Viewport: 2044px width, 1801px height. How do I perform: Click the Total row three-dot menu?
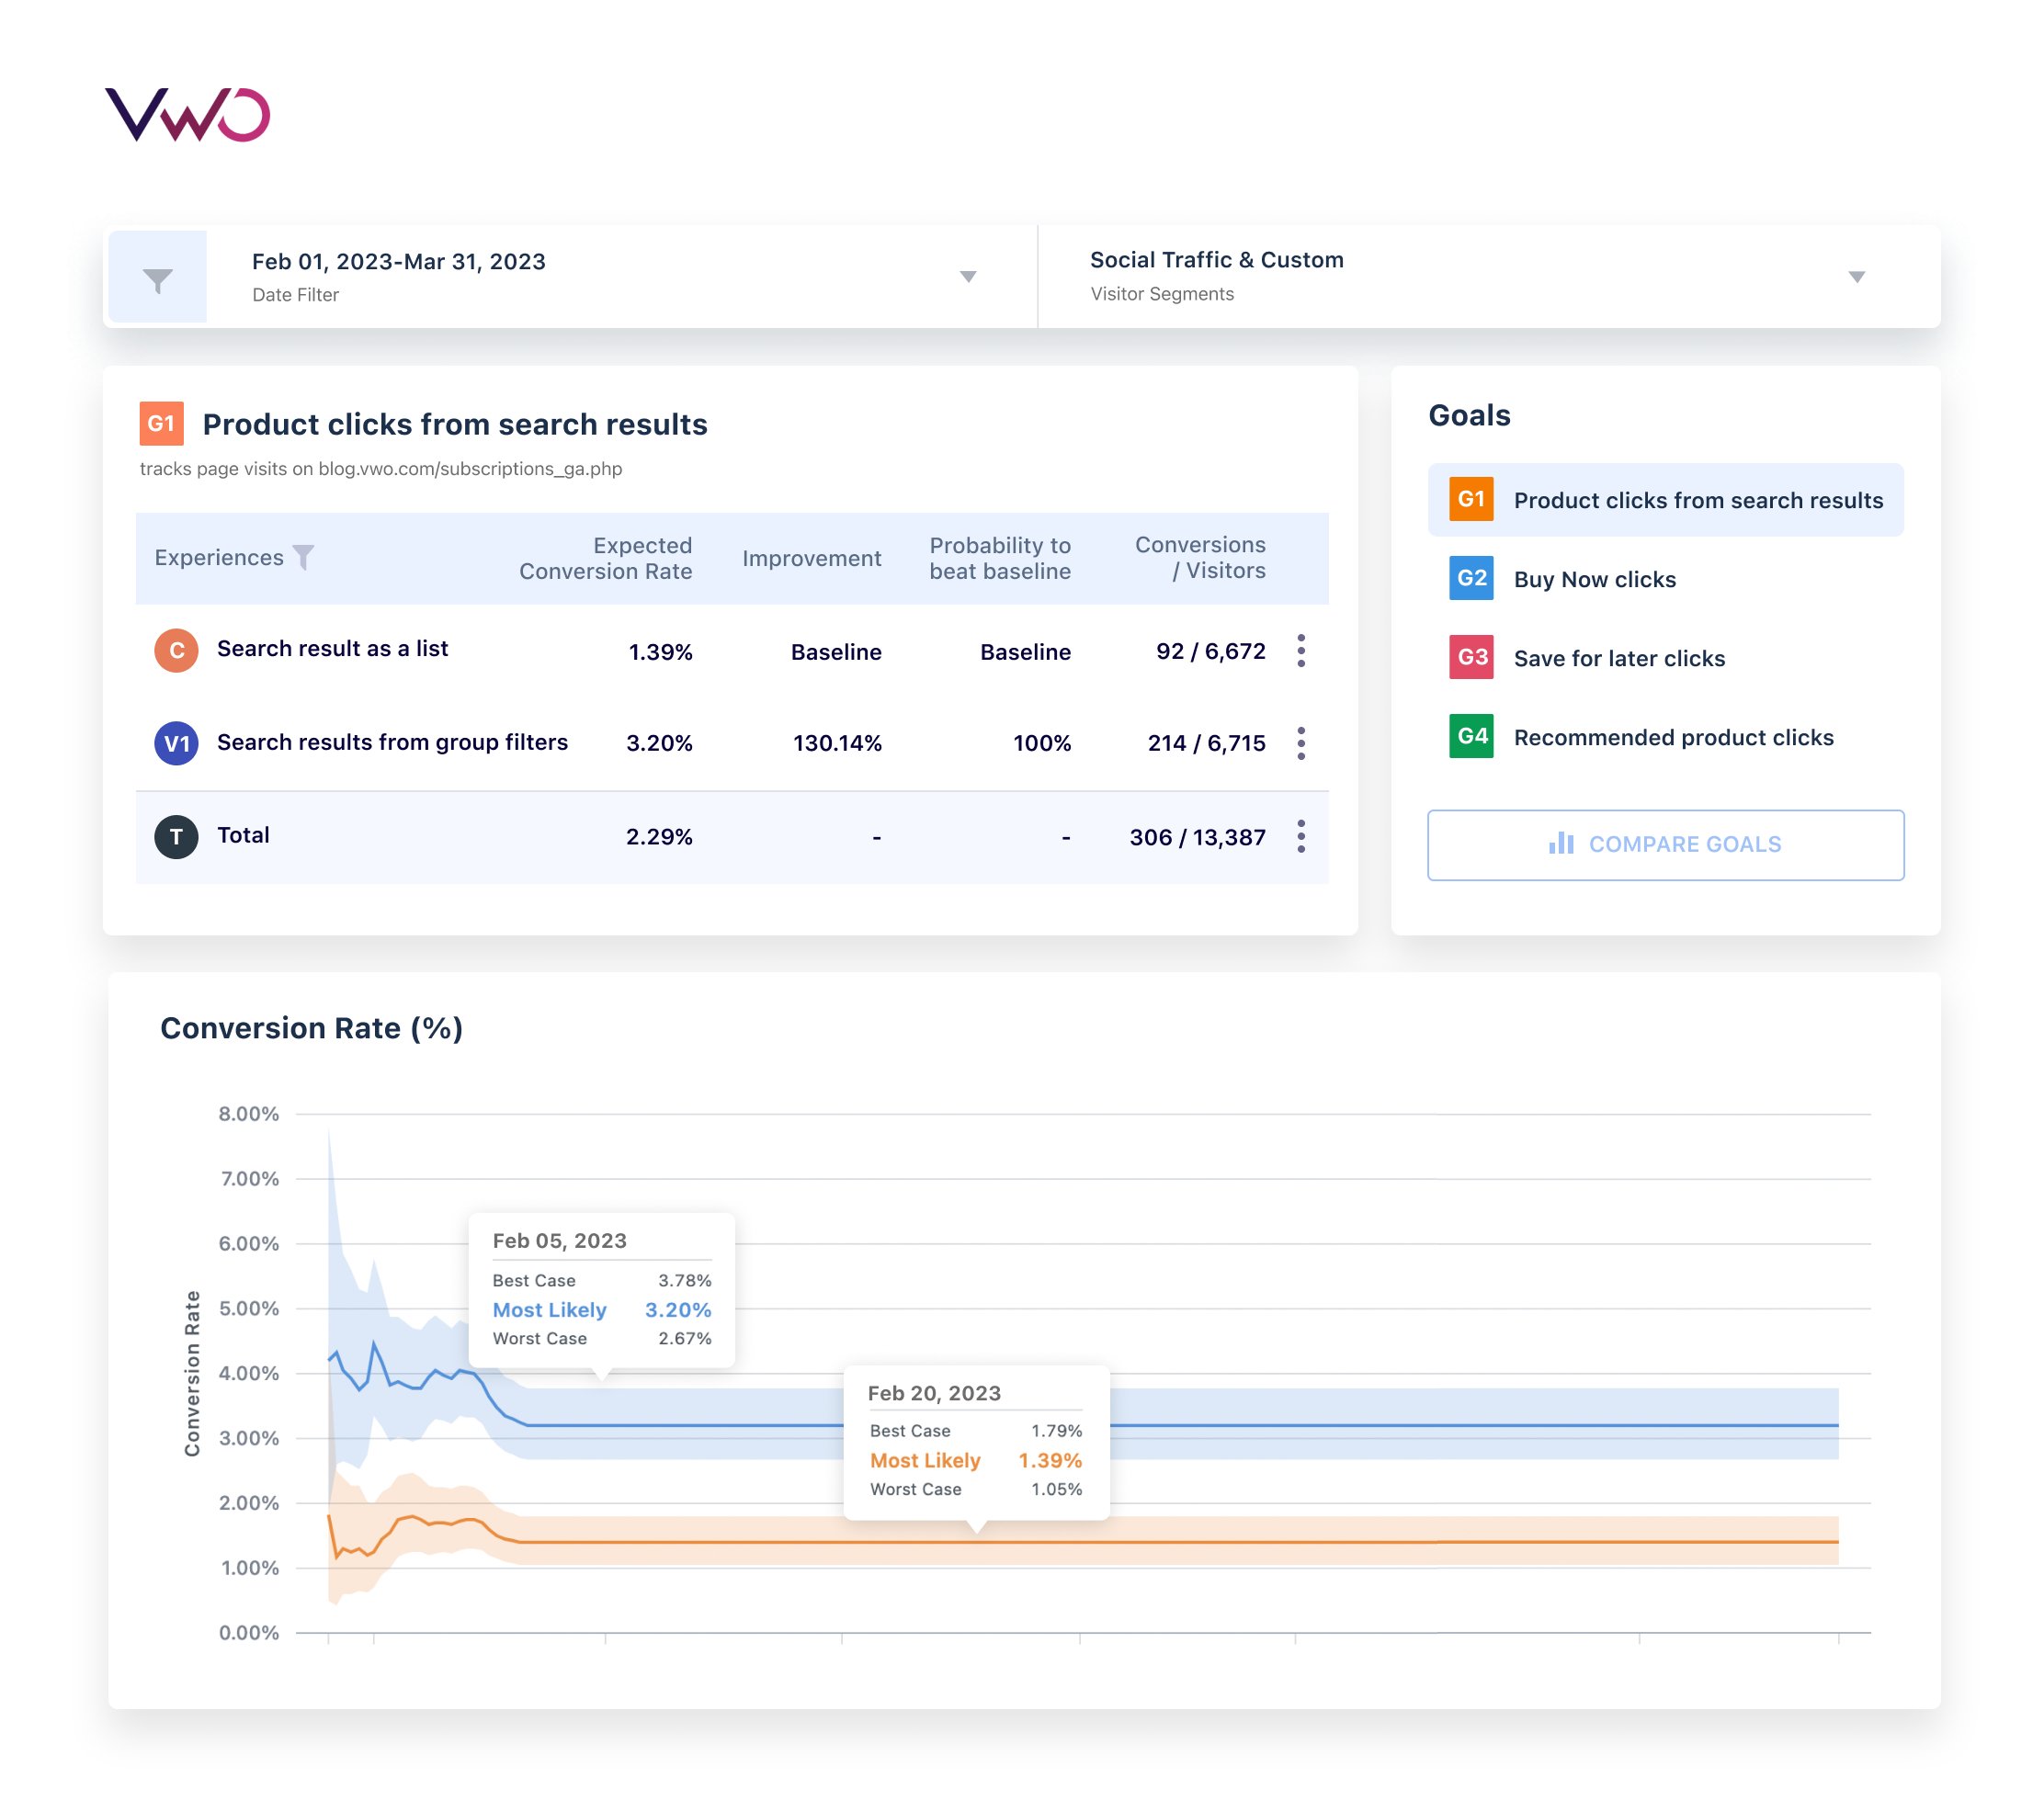coord(1301,833)
